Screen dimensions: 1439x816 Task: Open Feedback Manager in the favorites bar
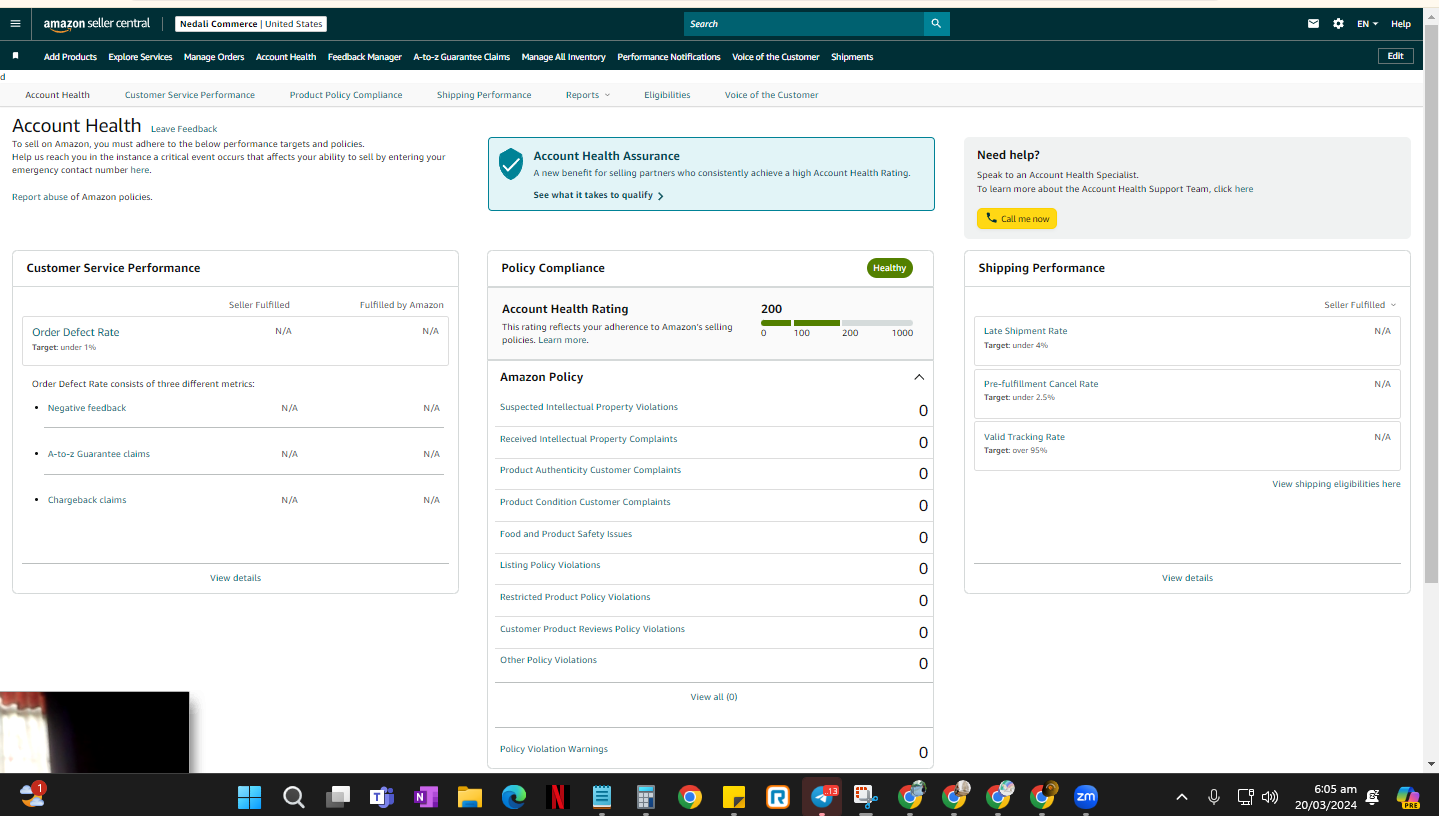click(x=365, y=57)
